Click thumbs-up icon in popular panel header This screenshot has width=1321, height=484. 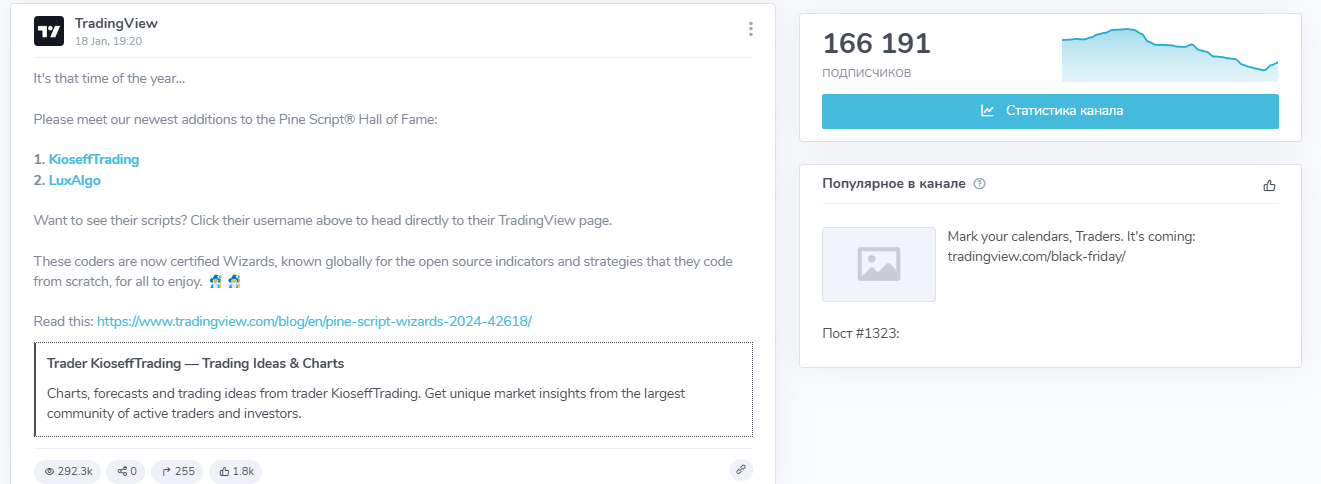pyautogui.click(x=1270, y=185)
